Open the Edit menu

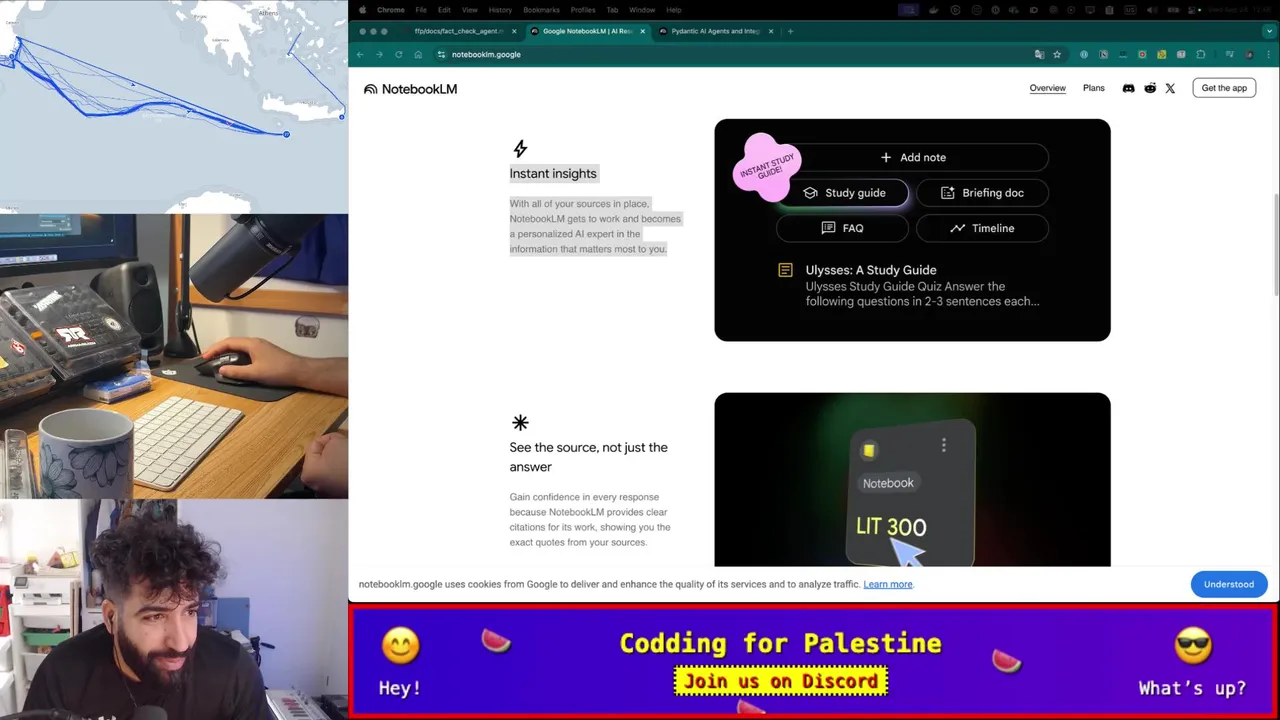[x=444, y=10]
